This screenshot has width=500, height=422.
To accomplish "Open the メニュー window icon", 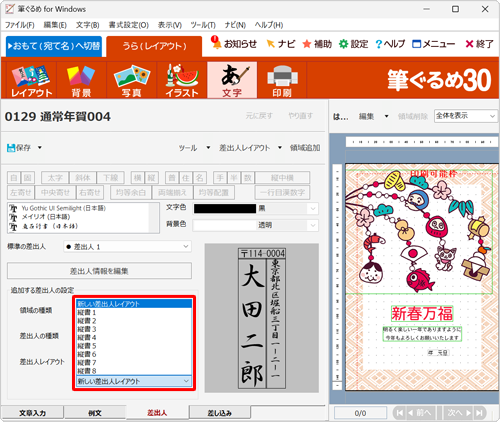I will (417, 44).
